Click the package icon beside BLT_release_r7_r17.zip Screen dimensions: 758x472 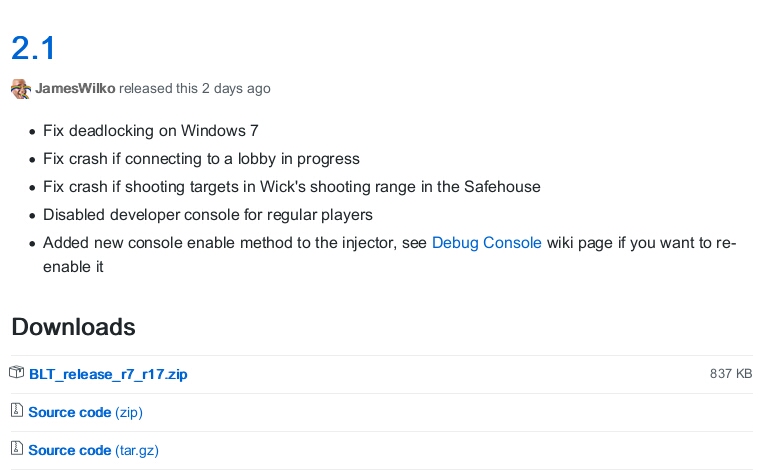(x=16, y=374)
